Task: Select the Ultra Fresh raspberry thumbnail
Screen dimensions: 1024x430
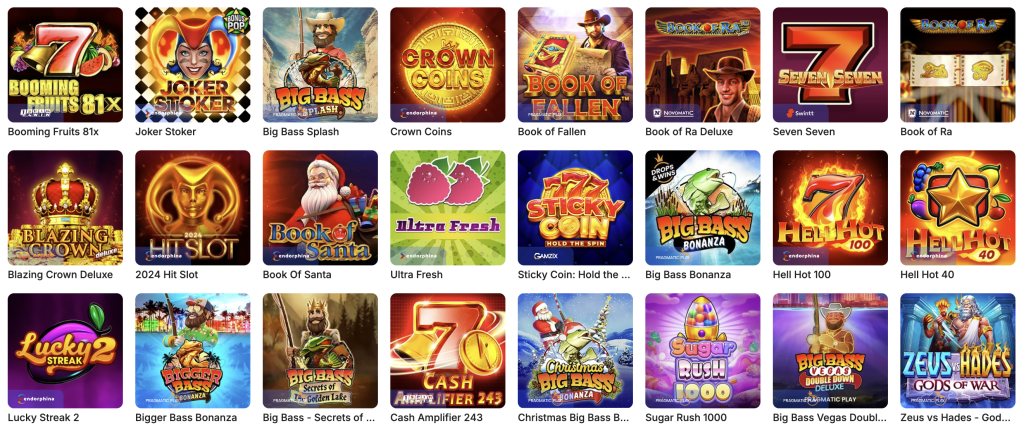Action: [x=448, y=208]
